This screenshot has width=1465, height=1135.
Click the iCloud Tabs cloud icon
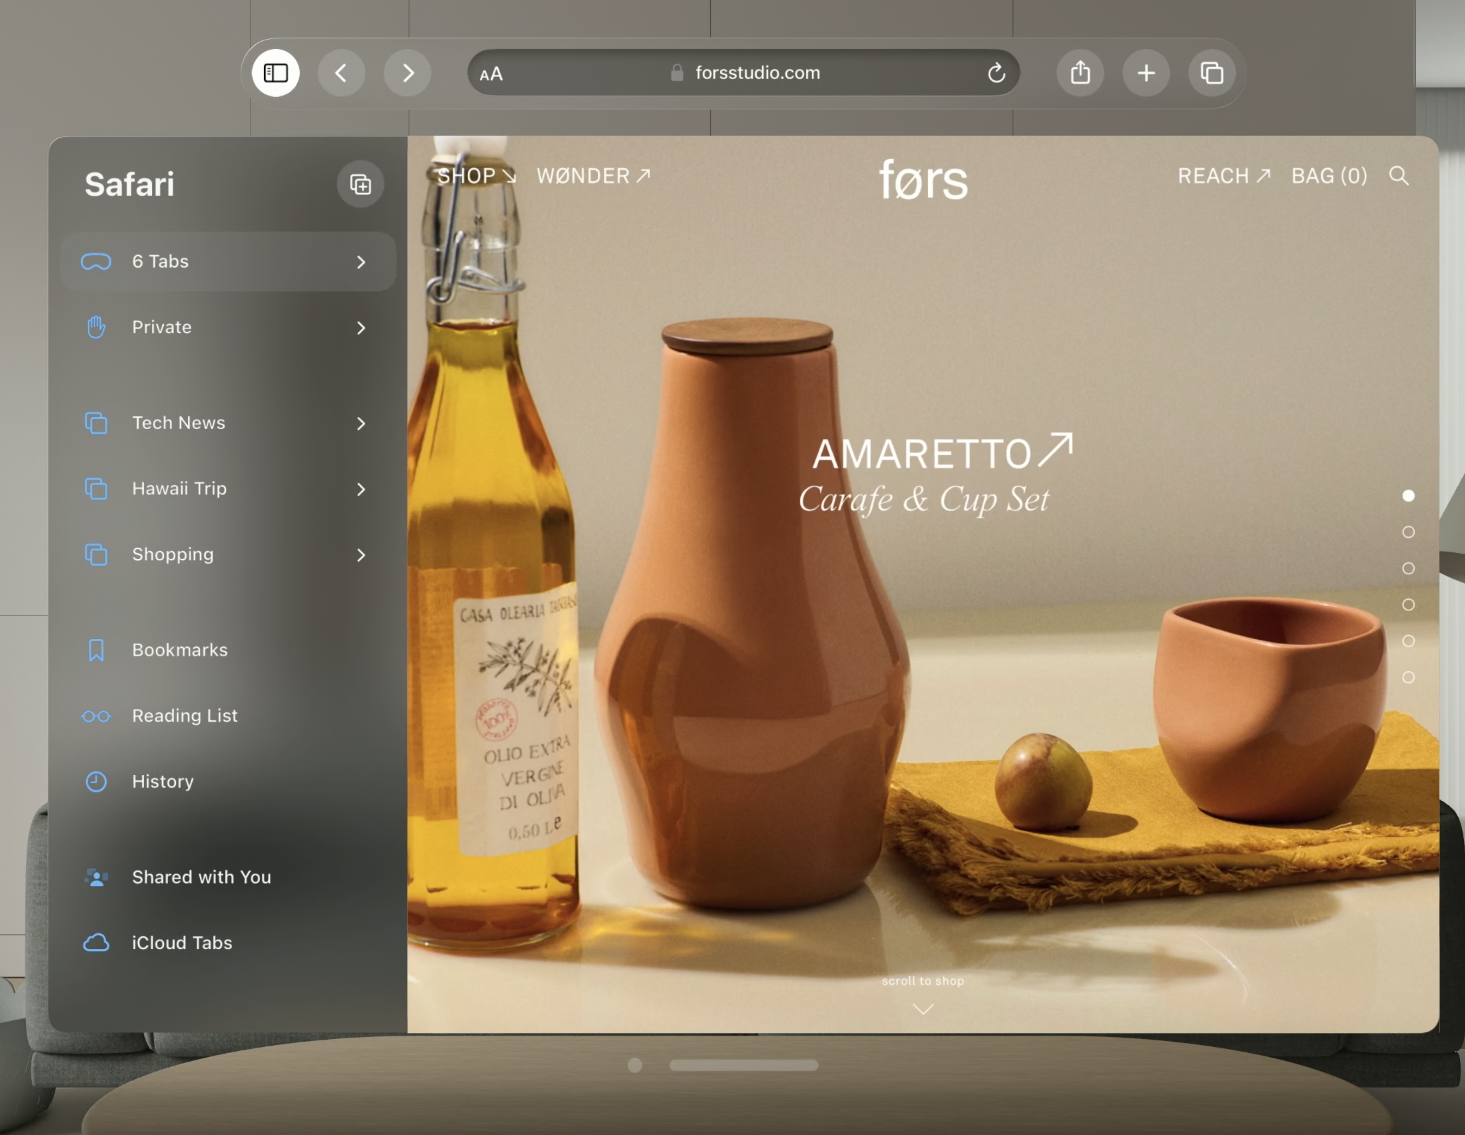pyautogui.click(x=96, y=943)
